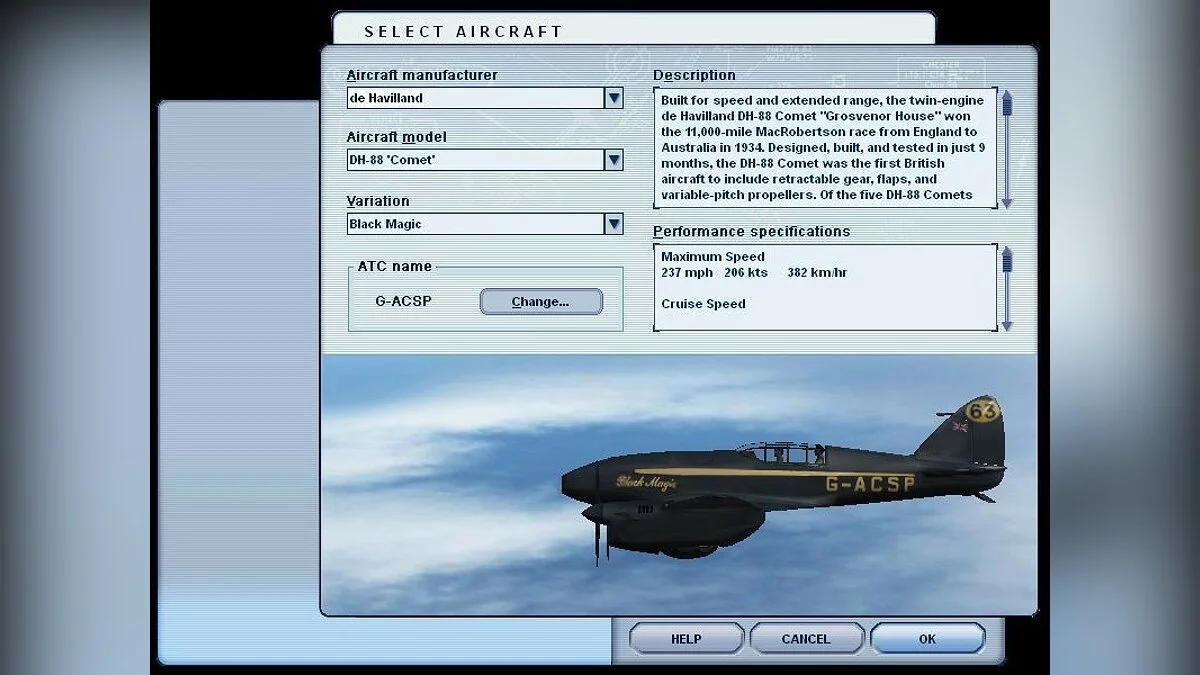Click the '382 km/hr' speed value
This screenshot has height=675, width=1200.
pyautogui.click(x=817, y=272)
